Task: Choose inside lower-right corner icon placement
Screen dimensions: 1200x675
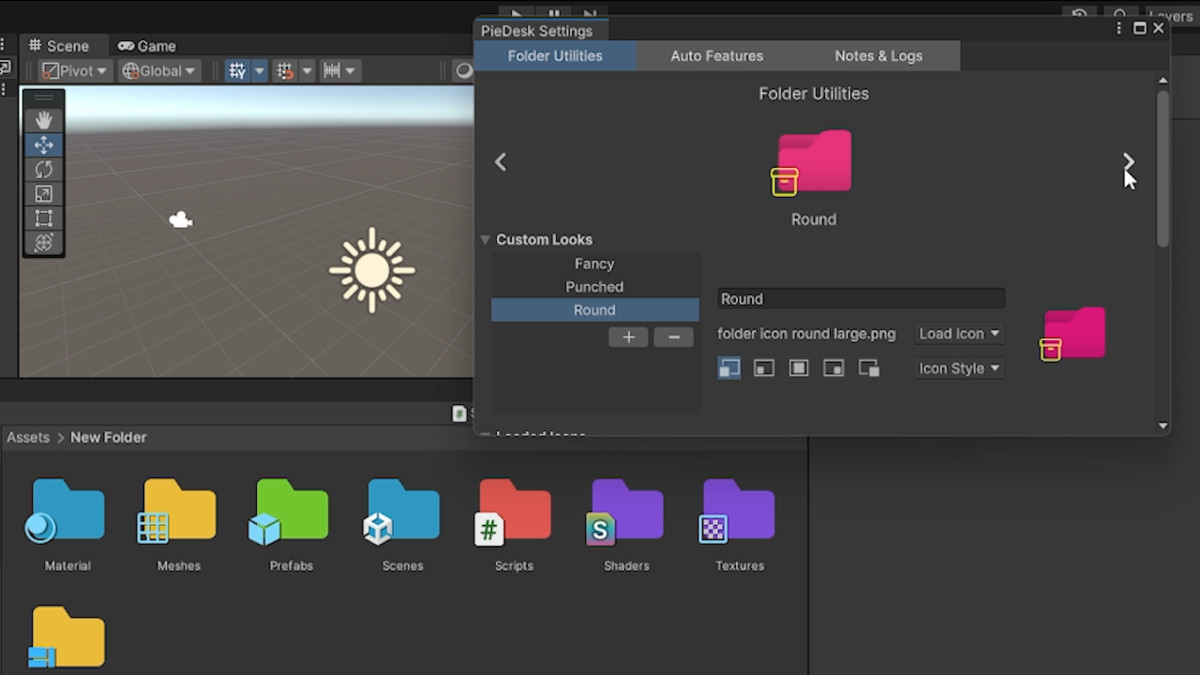Action: (x=833, y=368)
